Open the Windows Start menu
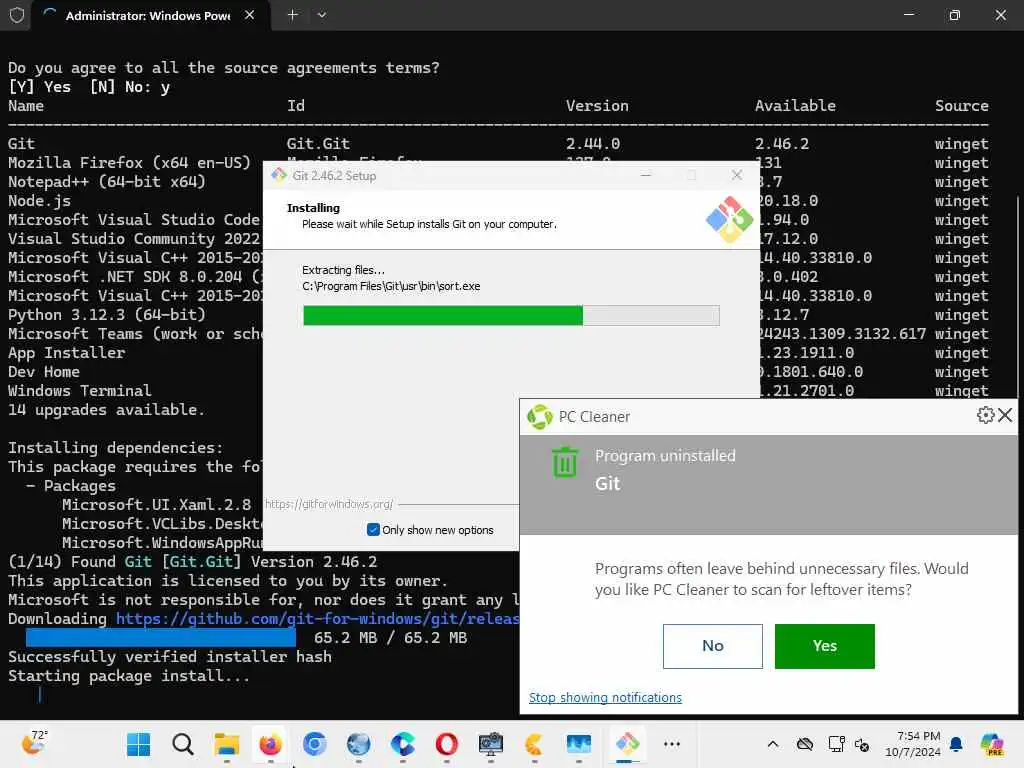The width and height of the screenshot is (1024, 768). click(138, 744)
